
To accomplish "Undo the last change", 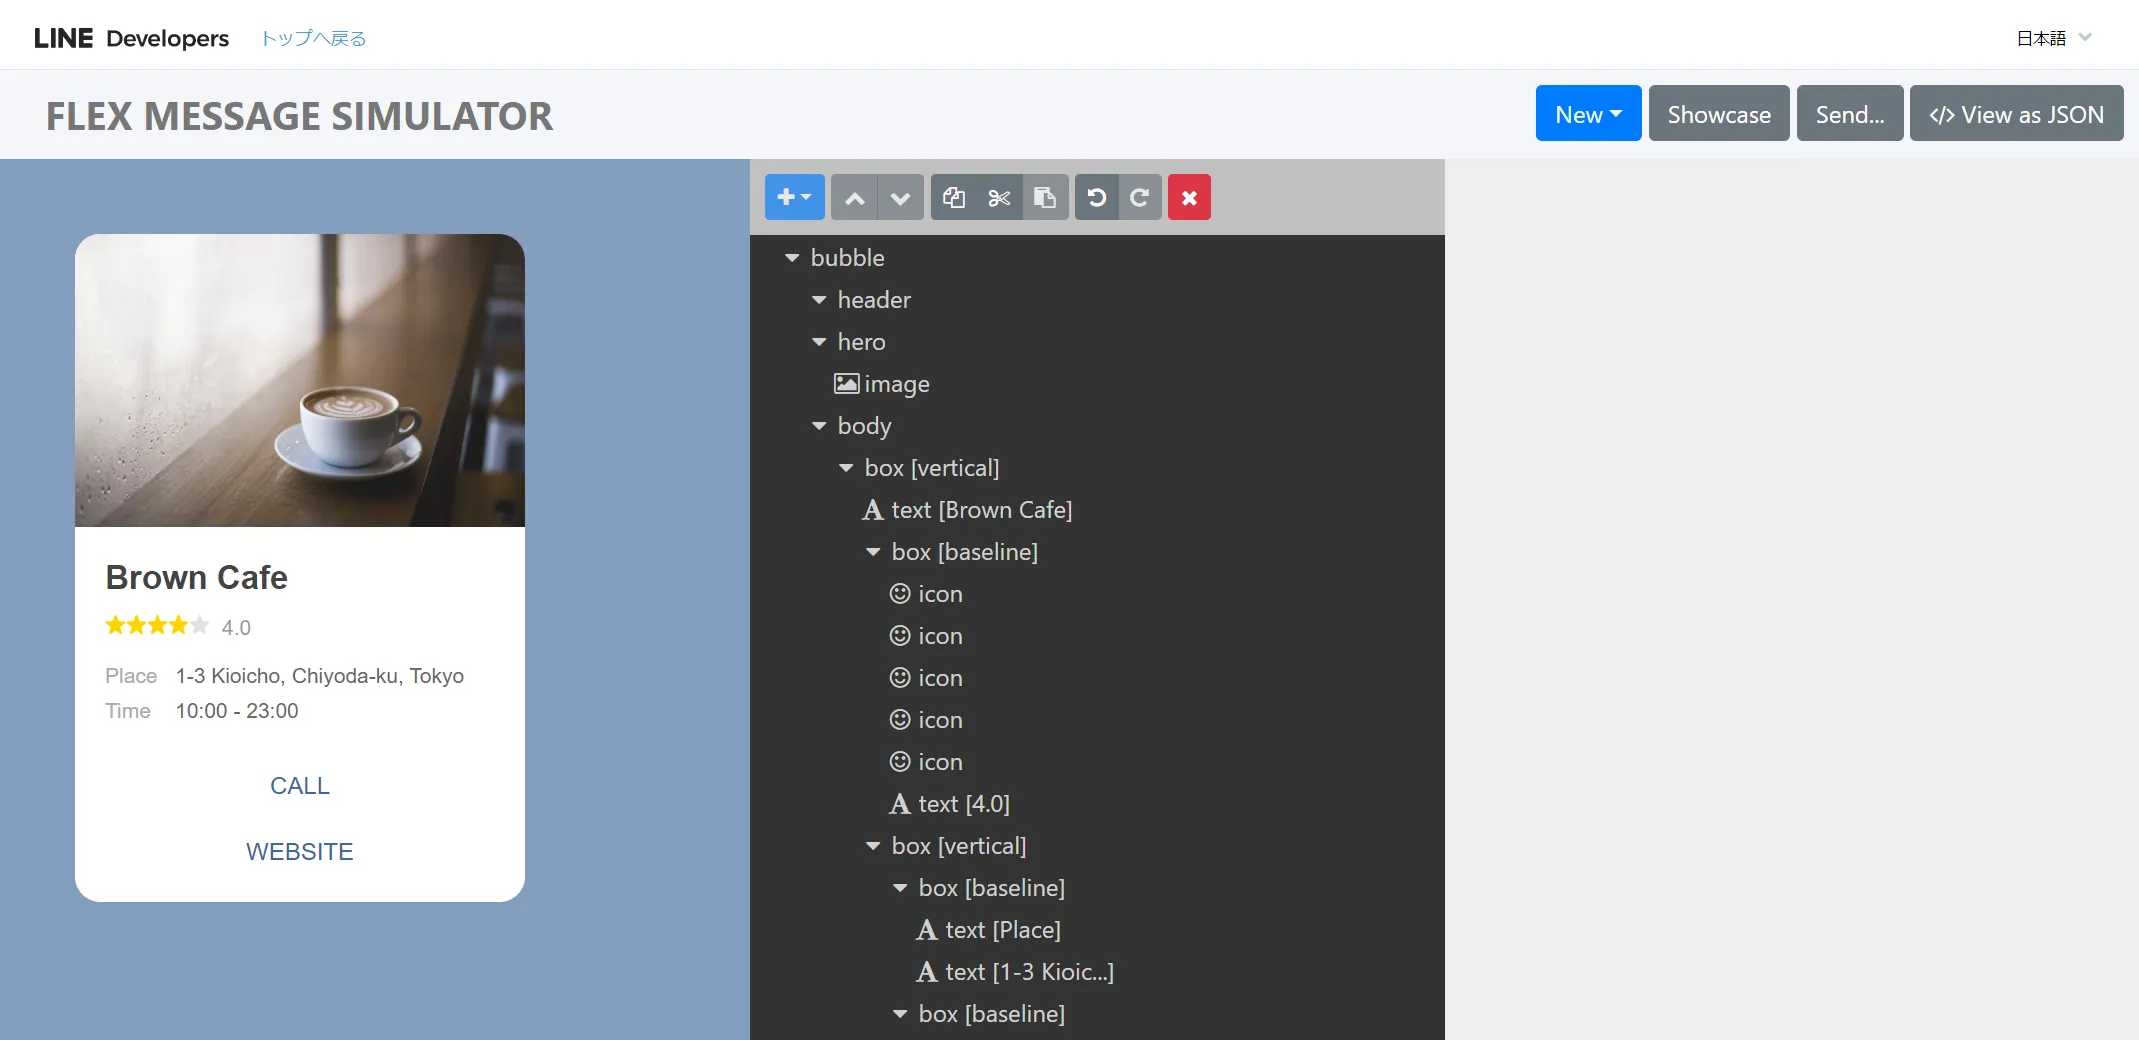I will (x=1097, y=197).
